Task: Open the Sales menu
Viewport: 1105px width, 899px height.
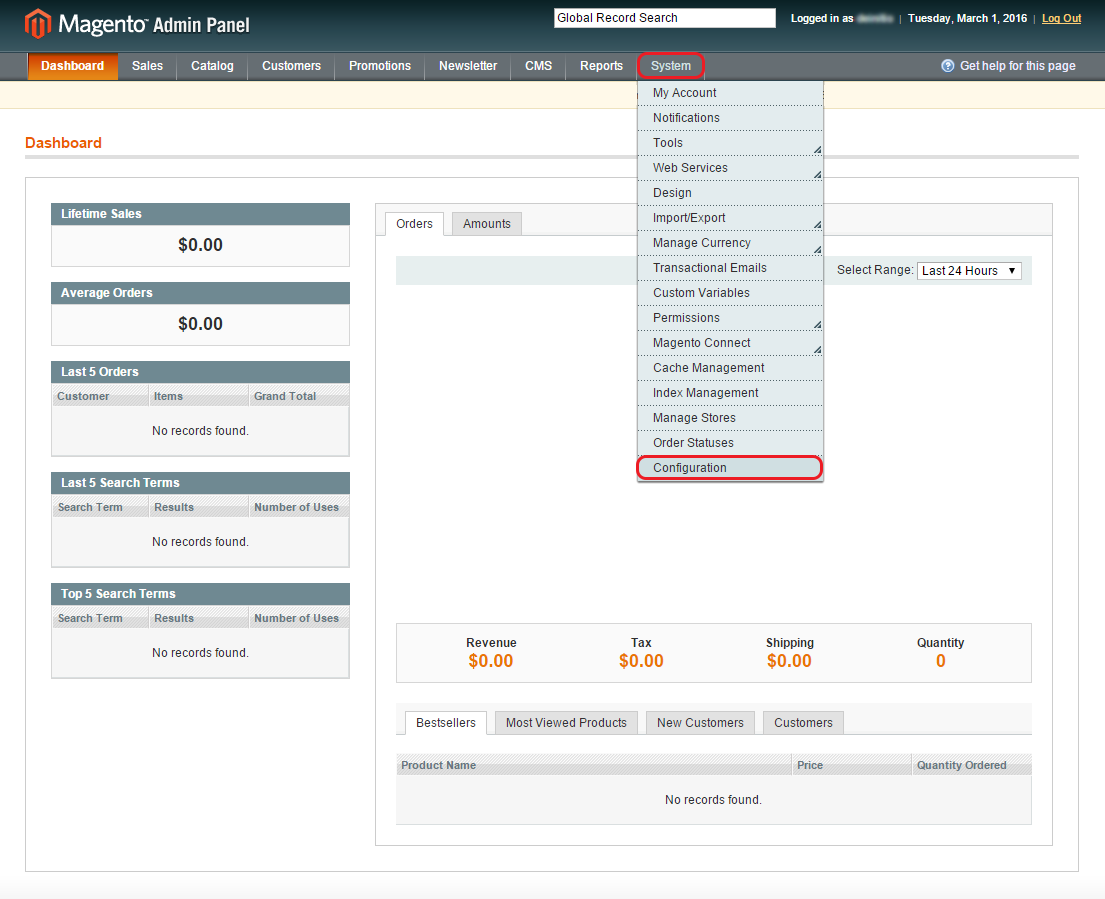Action: pos(147,66)
